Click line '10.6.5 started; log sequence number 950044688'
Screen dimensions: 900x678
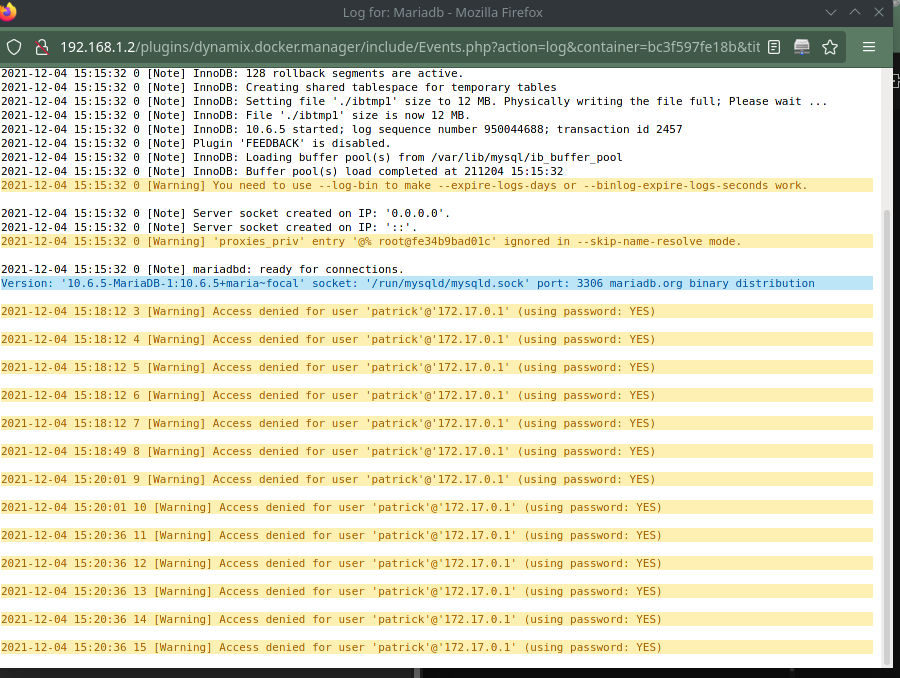(342, 129)
